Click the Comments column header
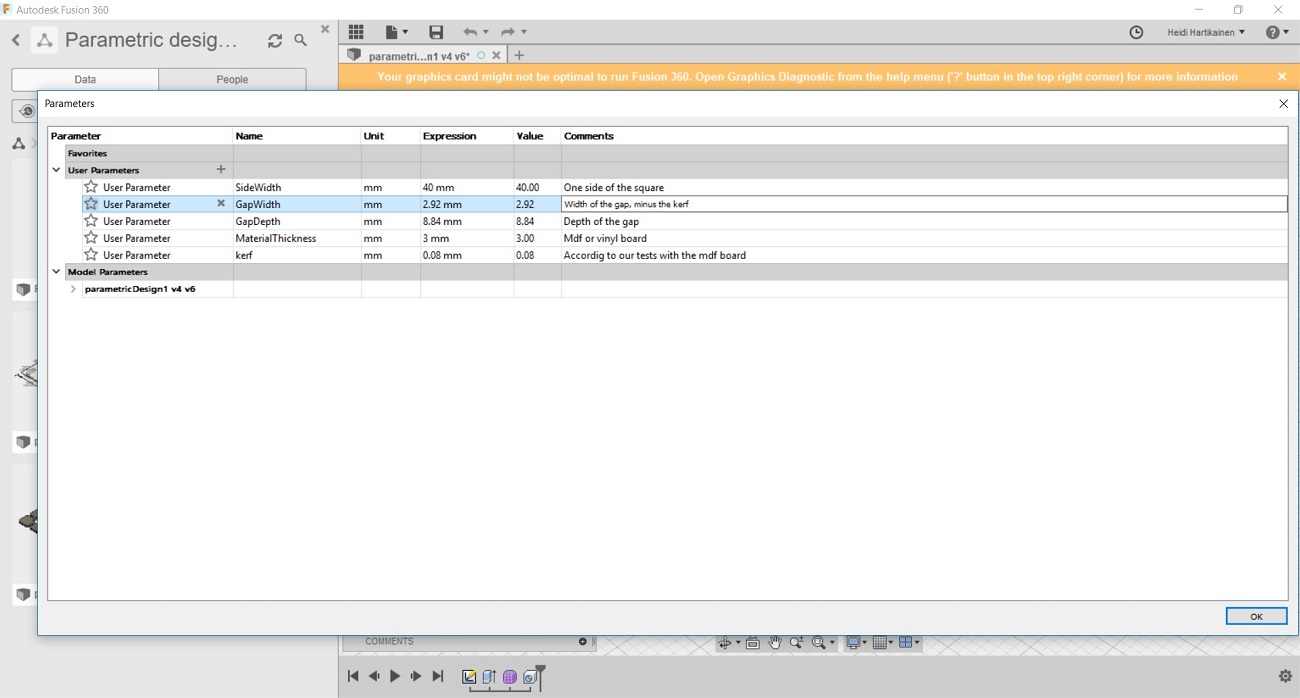The height and width of the screenshot is (698, 1300). (x=924, y=136)
